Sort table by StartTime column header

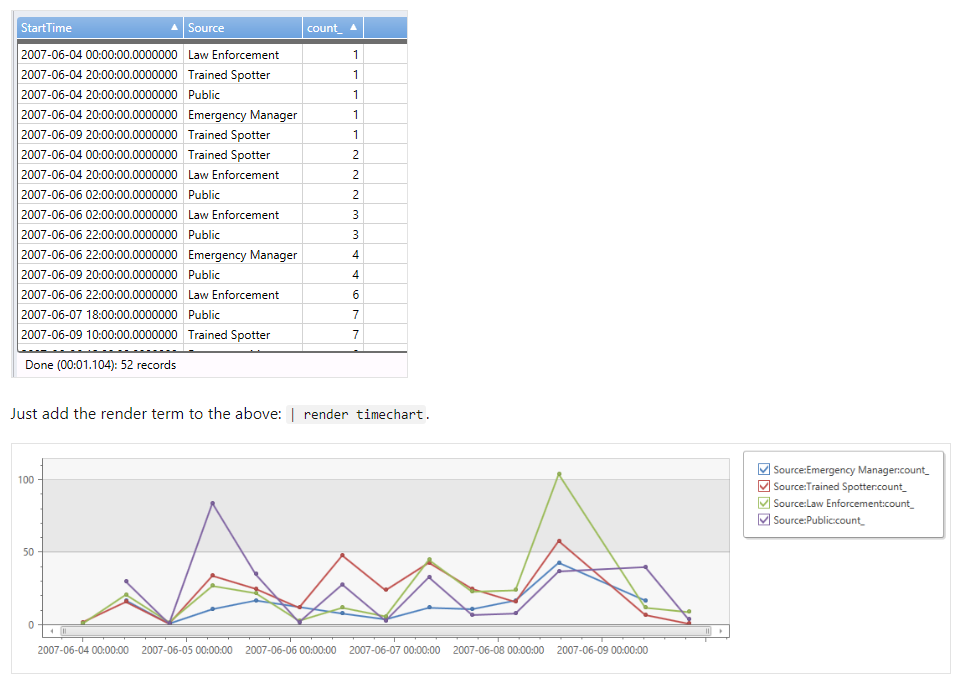(100, 28)
